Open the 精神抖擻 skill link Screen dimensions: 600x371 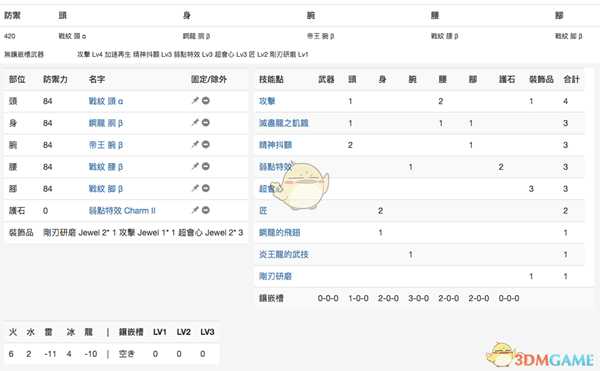pos(275,145)
